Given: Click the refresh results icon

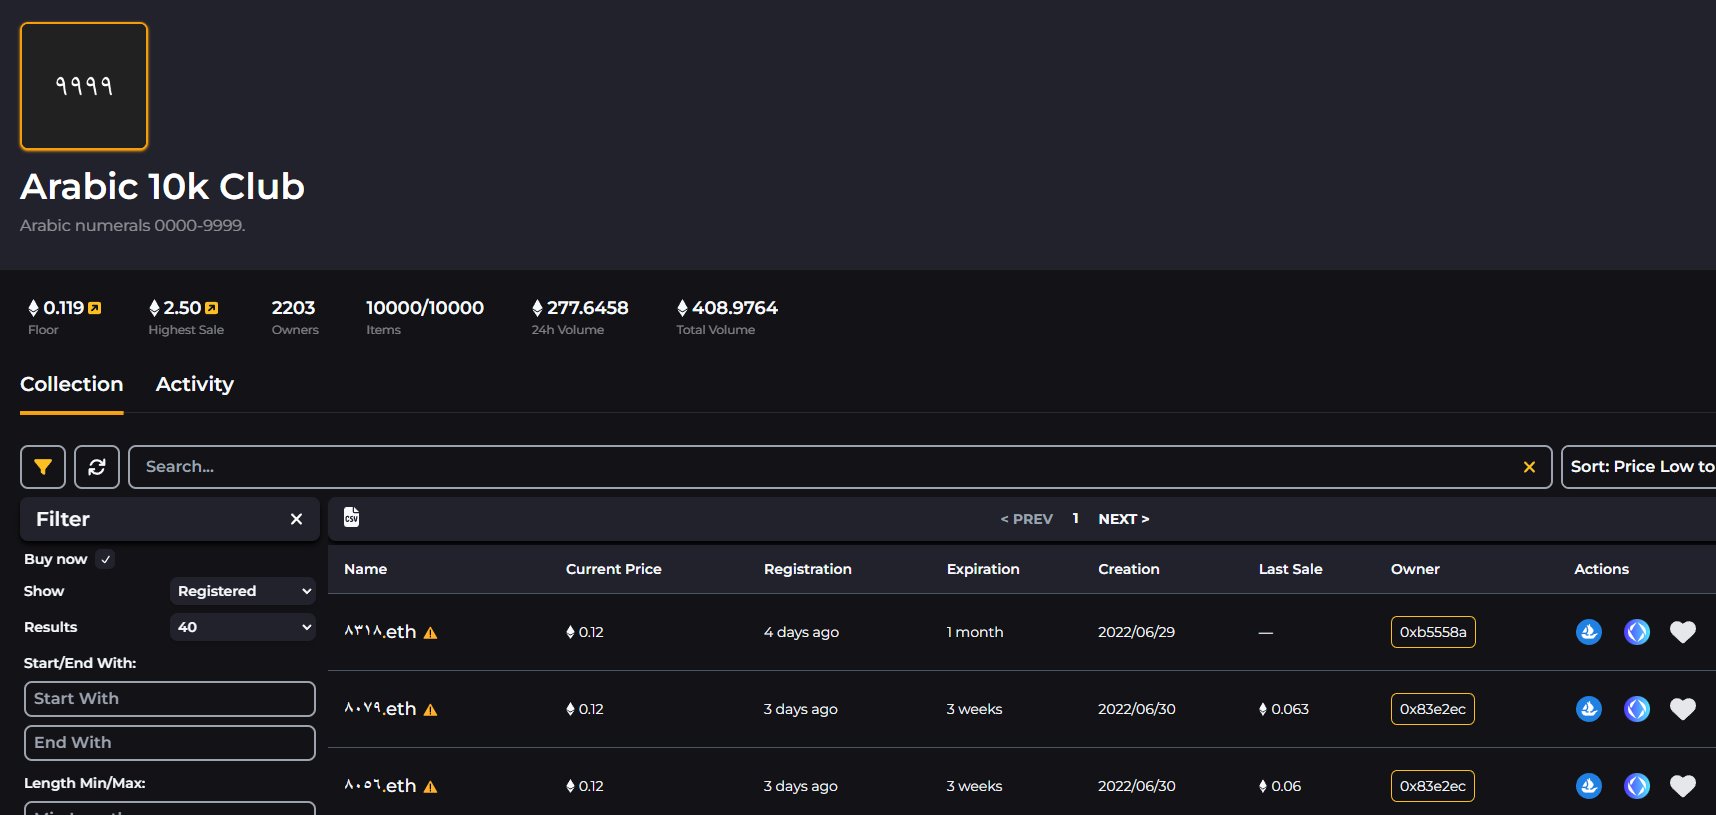Looking at the screenshot, I should [97, 467].
